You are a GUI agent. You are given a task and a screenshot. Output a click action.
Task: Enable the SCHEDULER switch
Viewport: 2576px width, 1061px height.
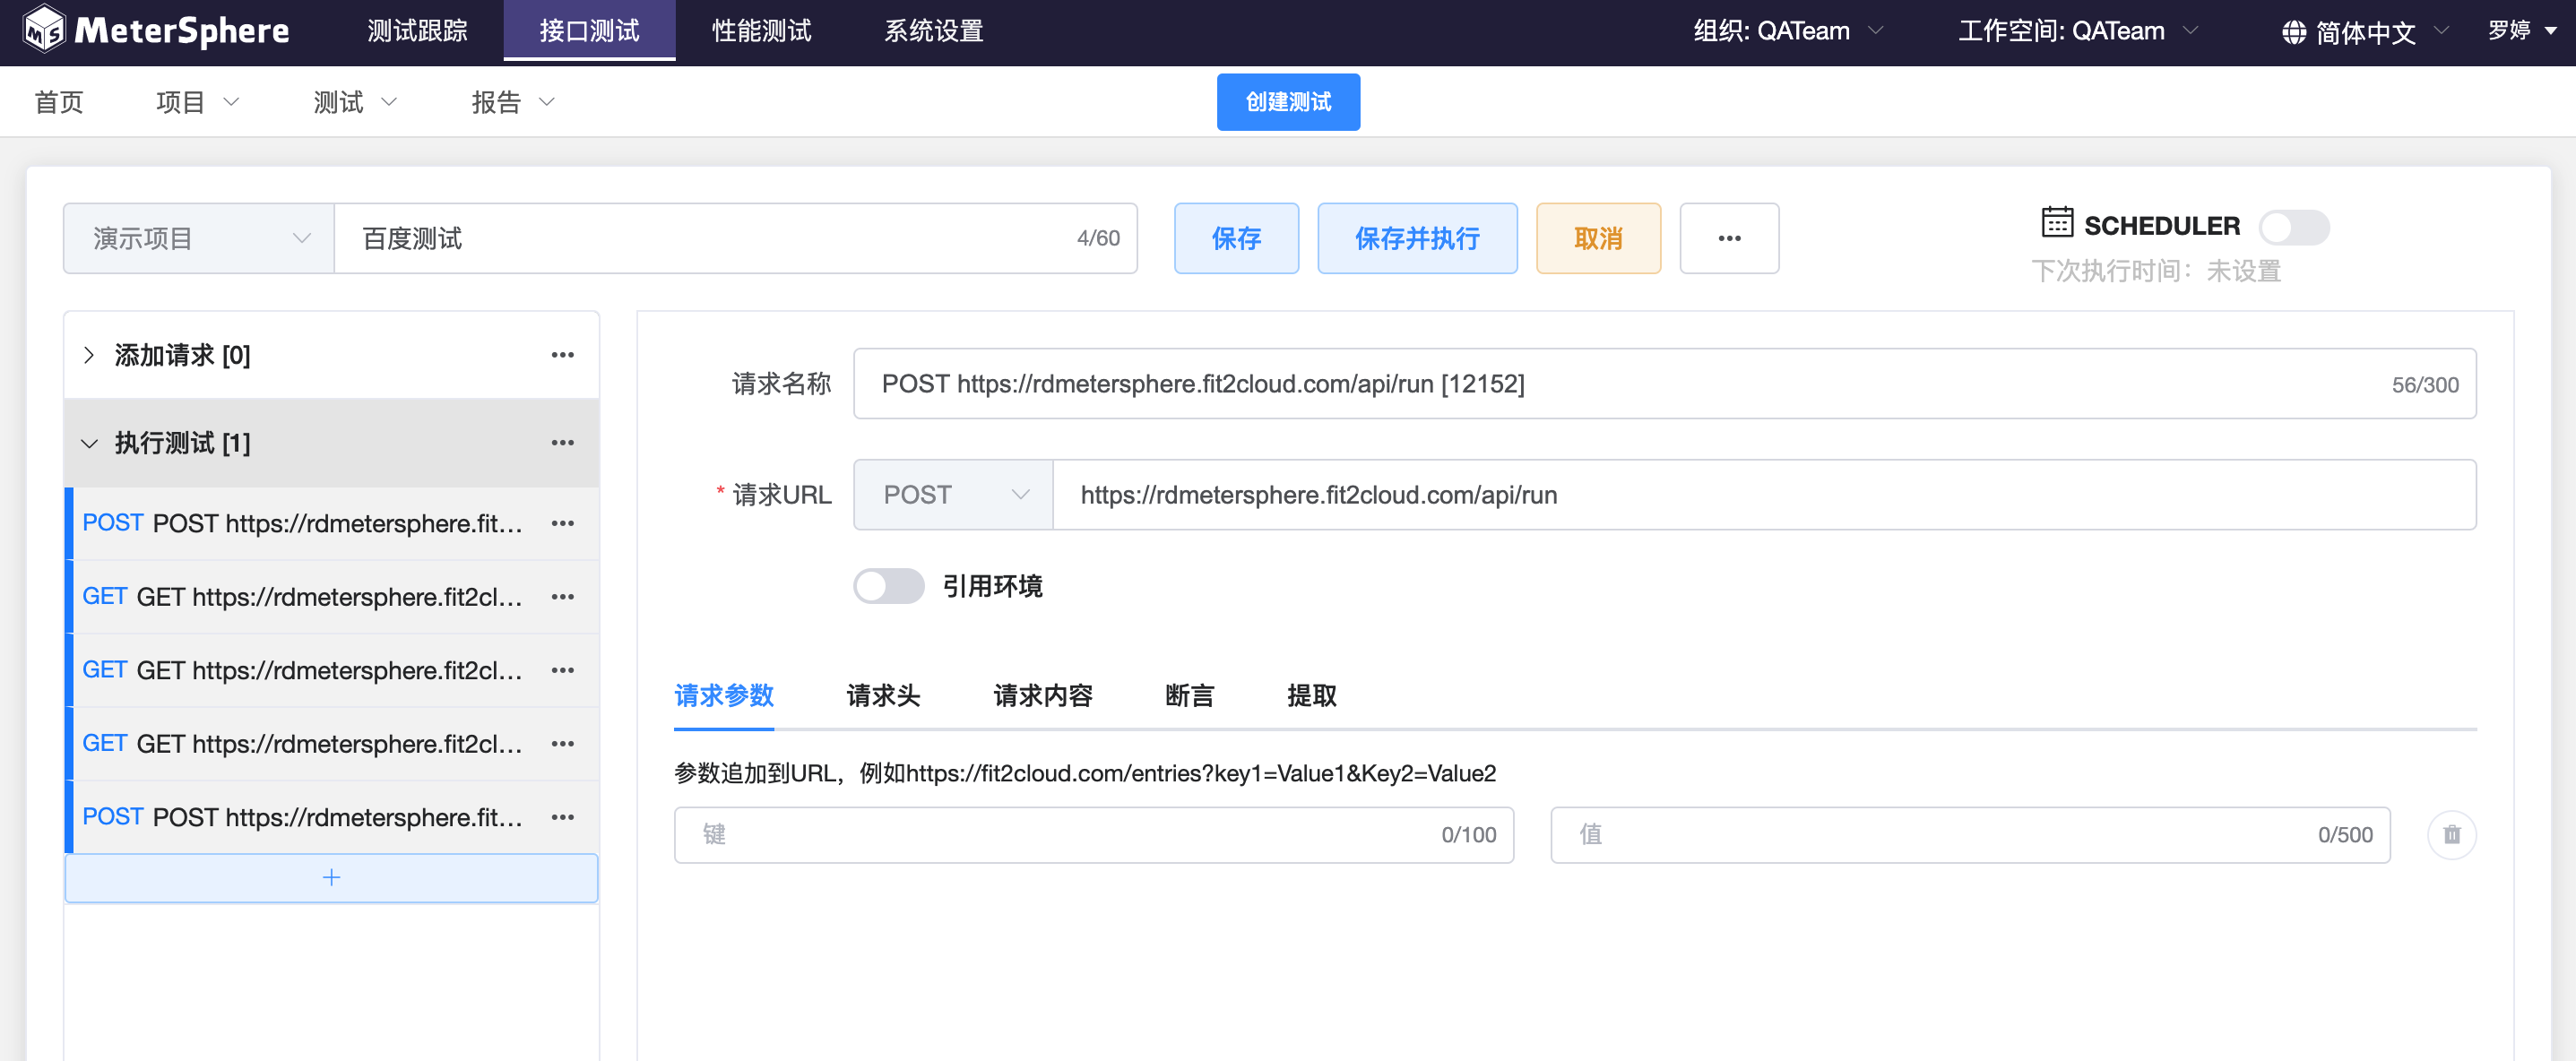coord(2293,227)
